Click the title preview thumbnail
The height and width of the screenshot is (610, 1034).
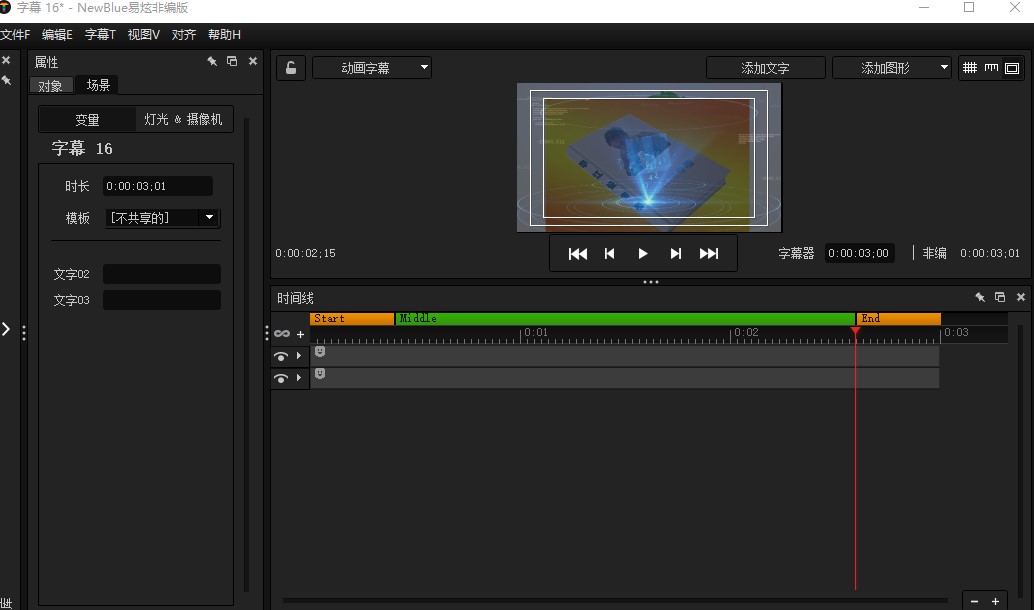click(x=650, y=158)
